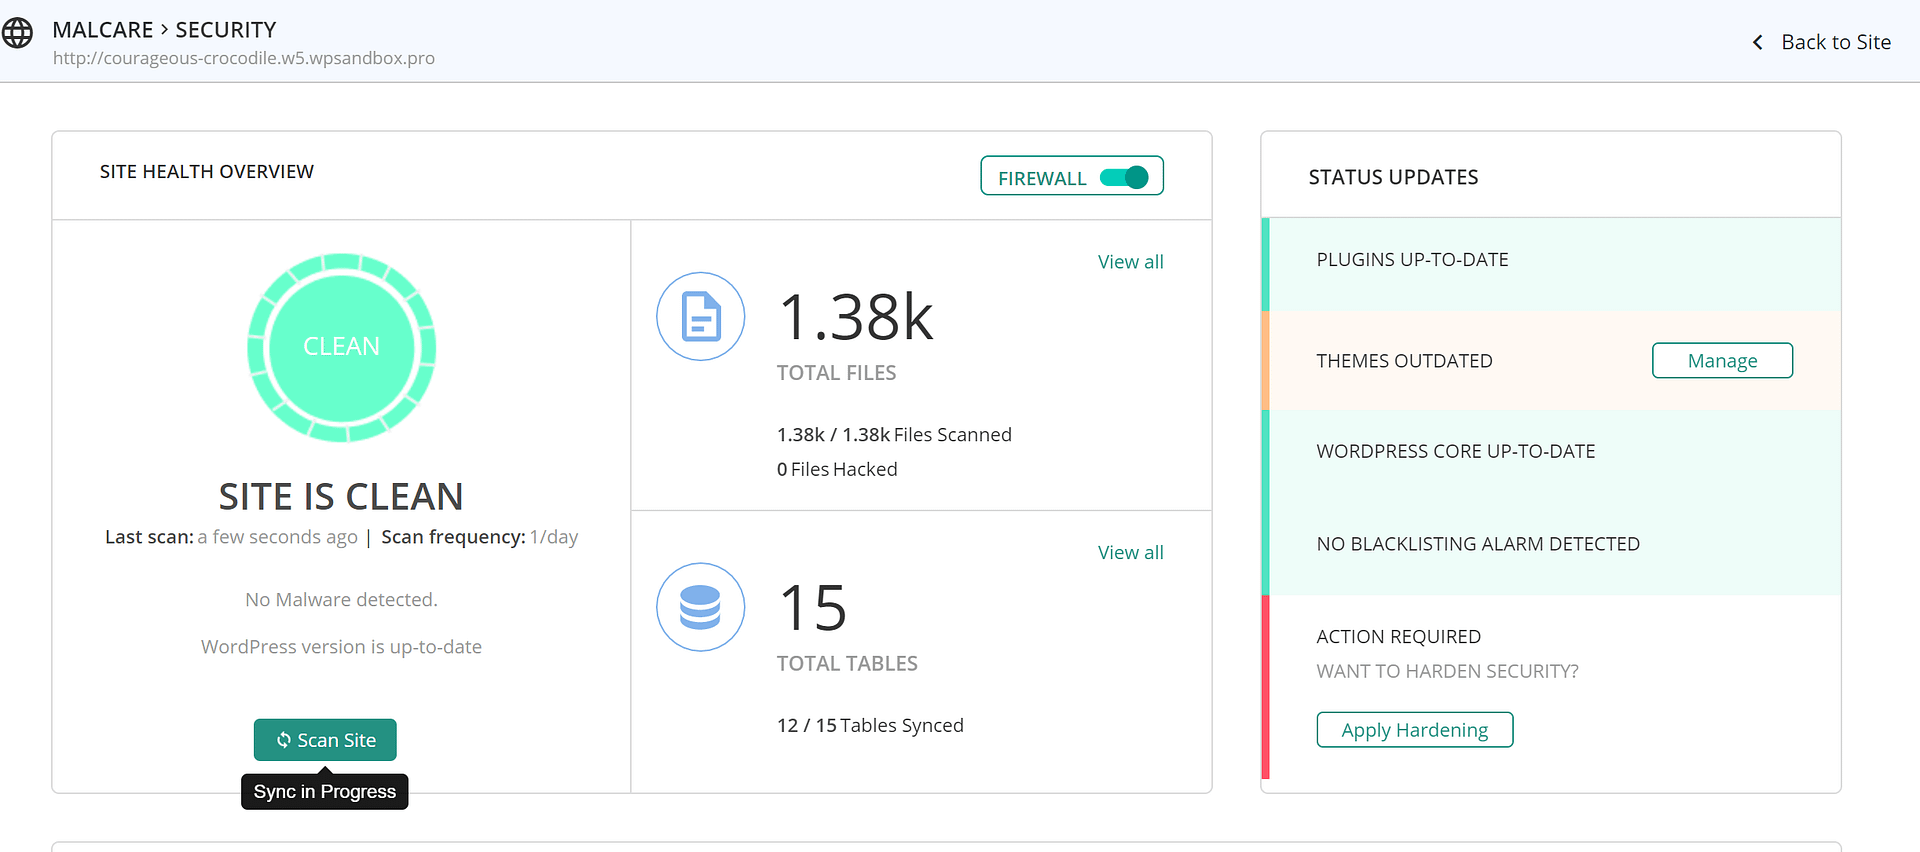This screenshot has width=1920, height=852.
Task: Click the circular CLEAN status badge
Action: (341, 347)
